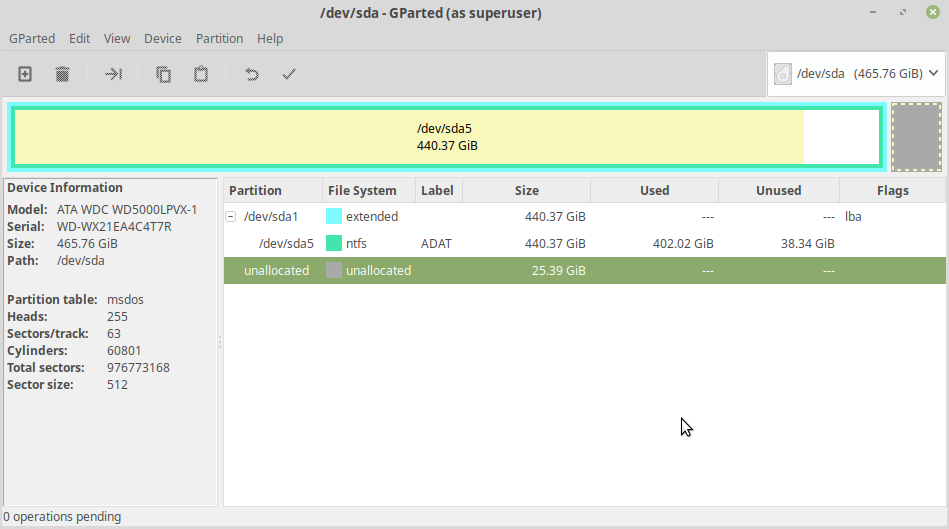Click the 38.34 GiB unused value
Viewport: 949px width, 529px height.
click(807, 243)
